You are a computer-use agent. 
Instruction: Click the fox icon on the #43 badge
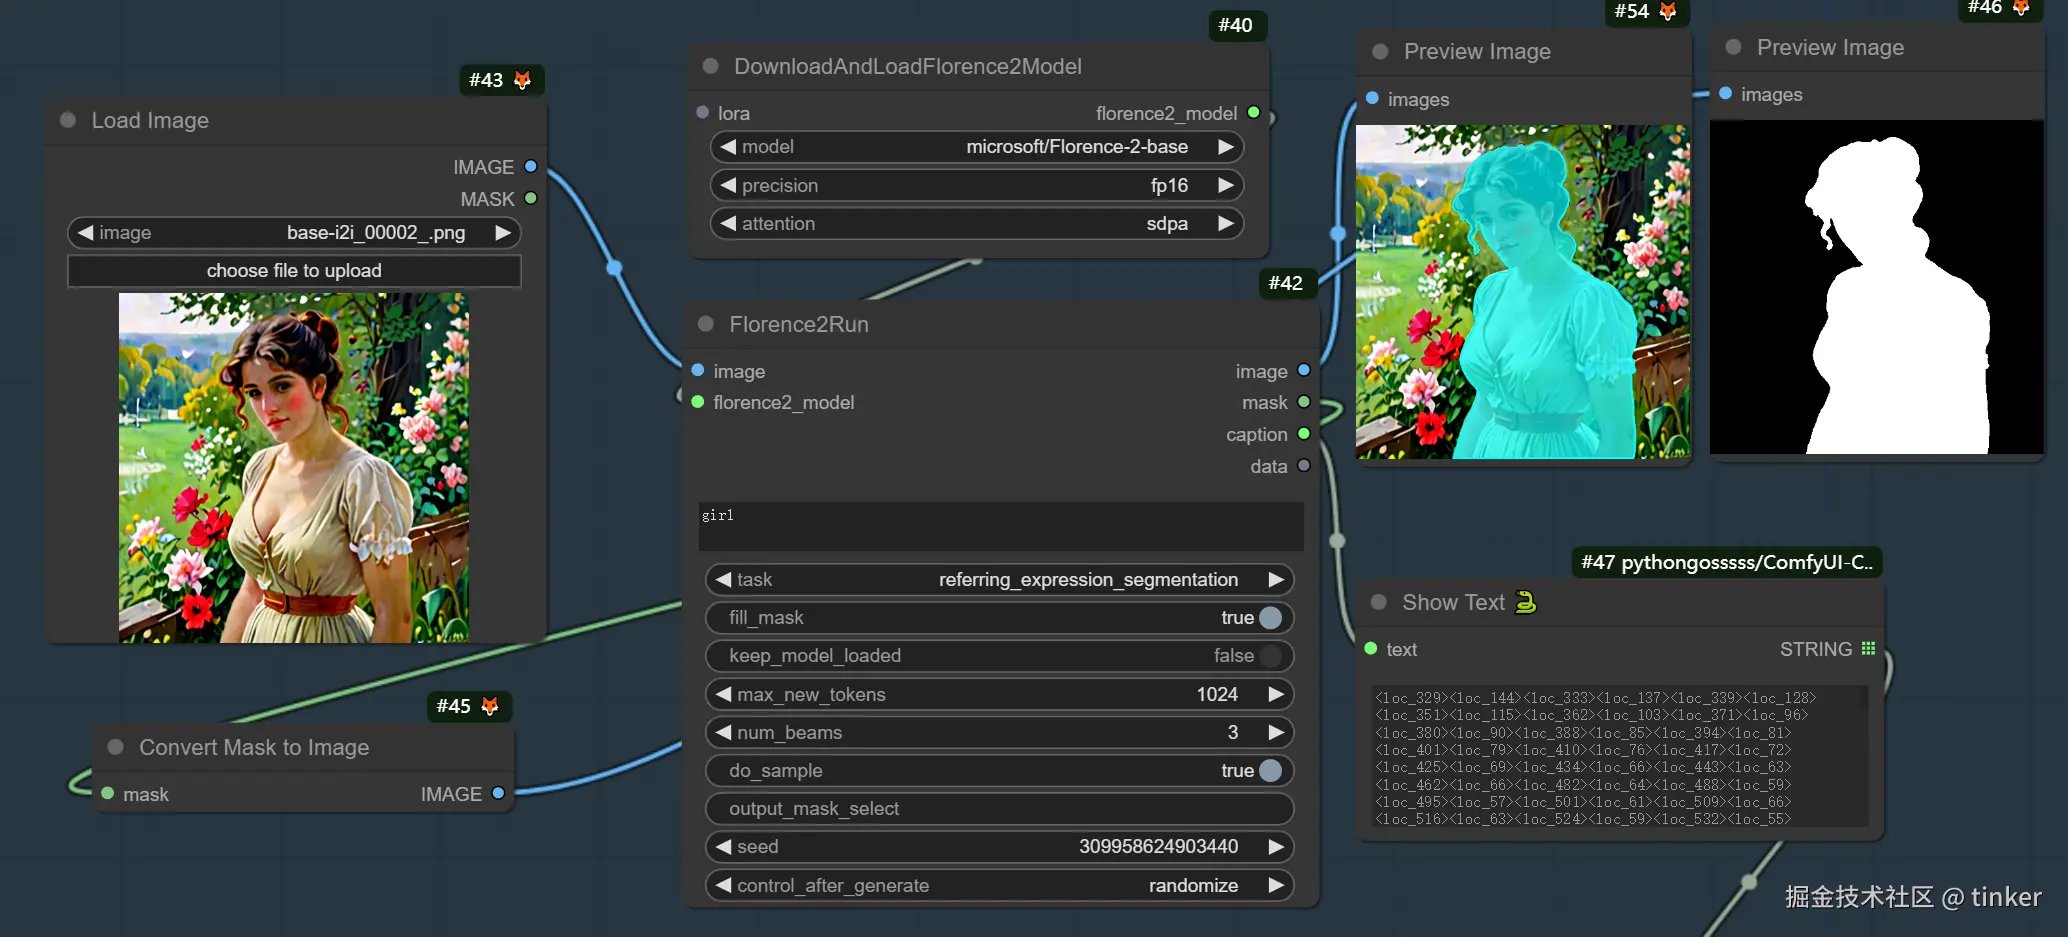522,80
